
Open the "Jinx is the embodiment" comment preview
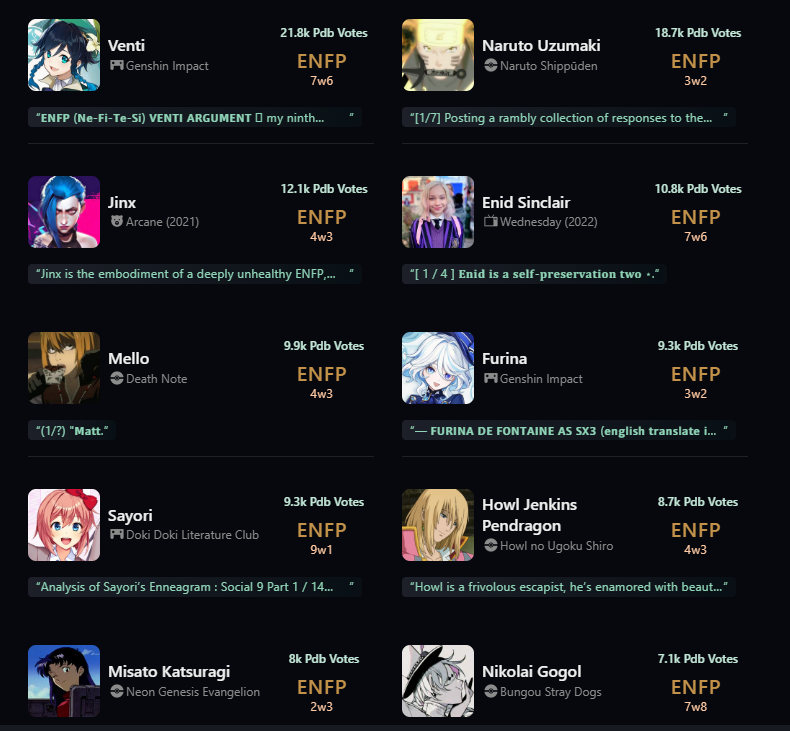coord(195,274)
